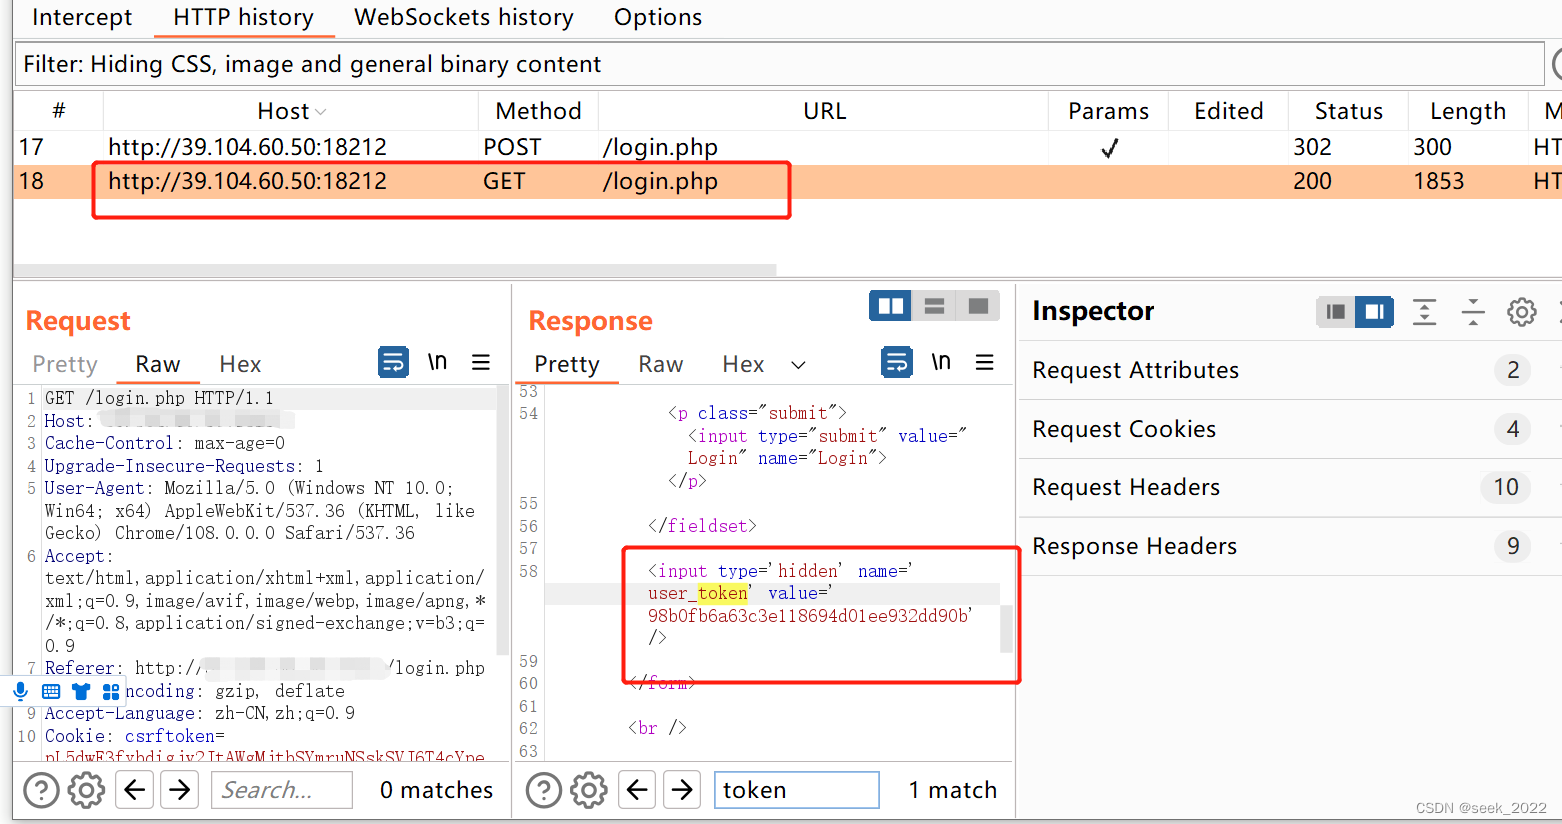The height and width of the screenshot is (824, 1562).
Task: Expand the Response view tabs dropdown chevron
Action: (798, 365)
